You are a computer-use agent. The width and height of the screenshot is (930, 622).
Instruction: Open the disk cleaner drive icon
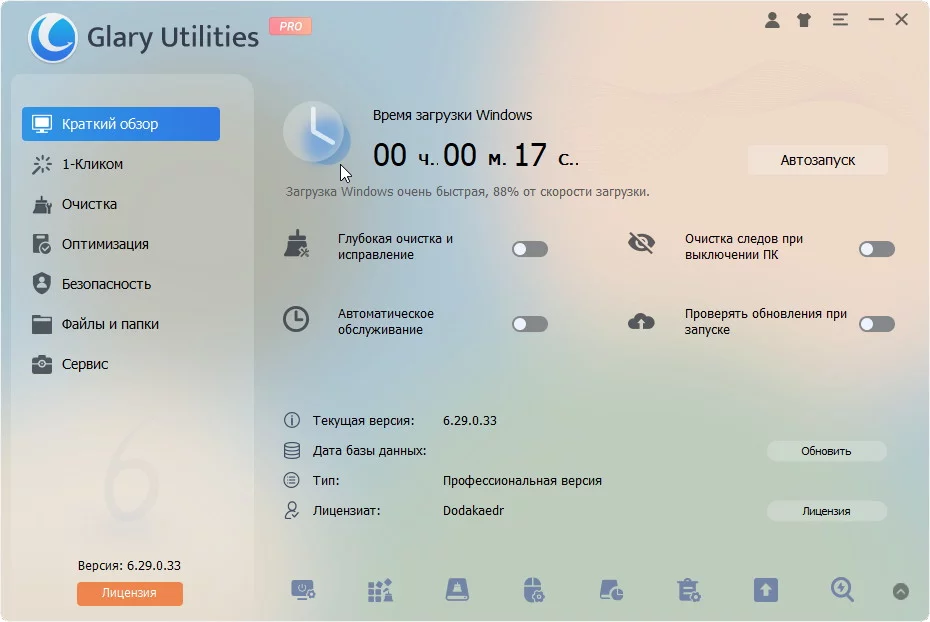[457, 591]
